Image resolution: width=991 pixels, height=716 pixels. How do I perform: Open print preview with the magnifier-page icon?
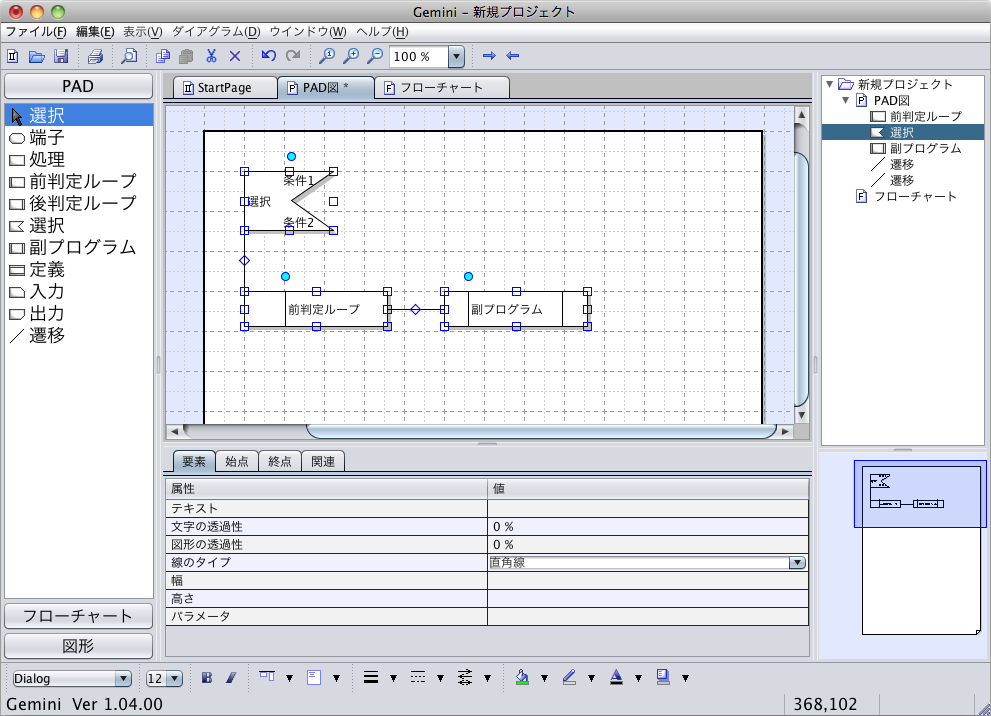click(129, 56)
